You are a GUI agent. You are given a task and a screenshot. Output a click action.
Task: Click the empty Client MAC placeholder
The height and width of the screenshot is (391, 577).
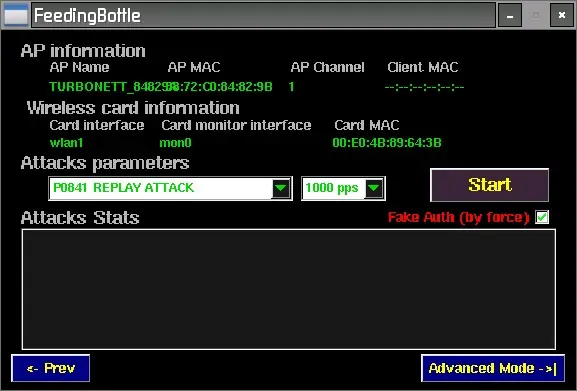[x=424, y=87]
